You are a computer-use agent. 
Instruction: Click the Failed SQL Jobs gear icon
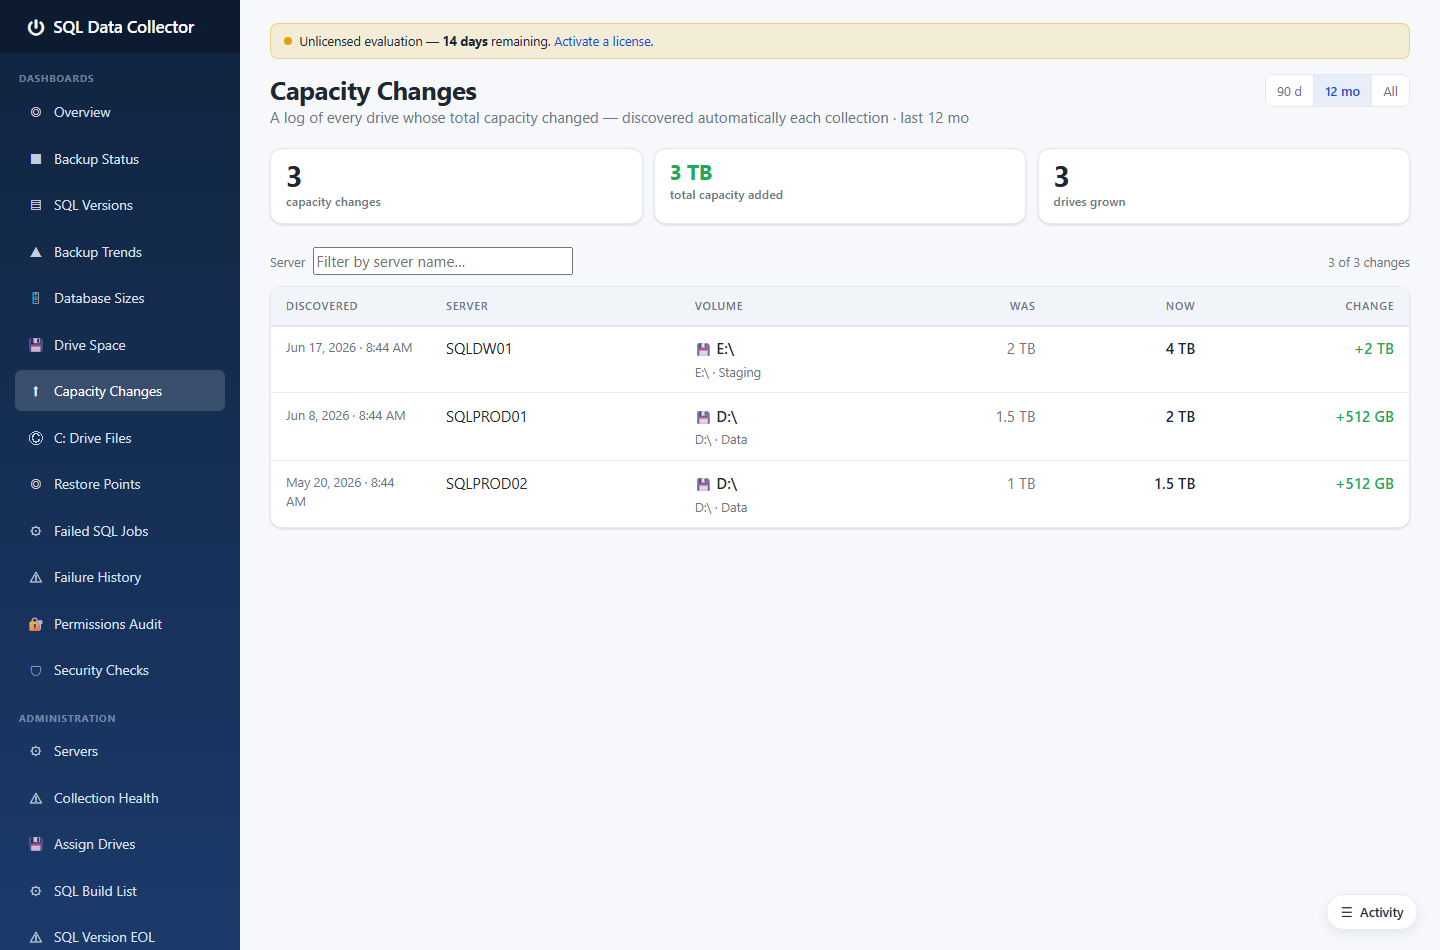point(36,531)
